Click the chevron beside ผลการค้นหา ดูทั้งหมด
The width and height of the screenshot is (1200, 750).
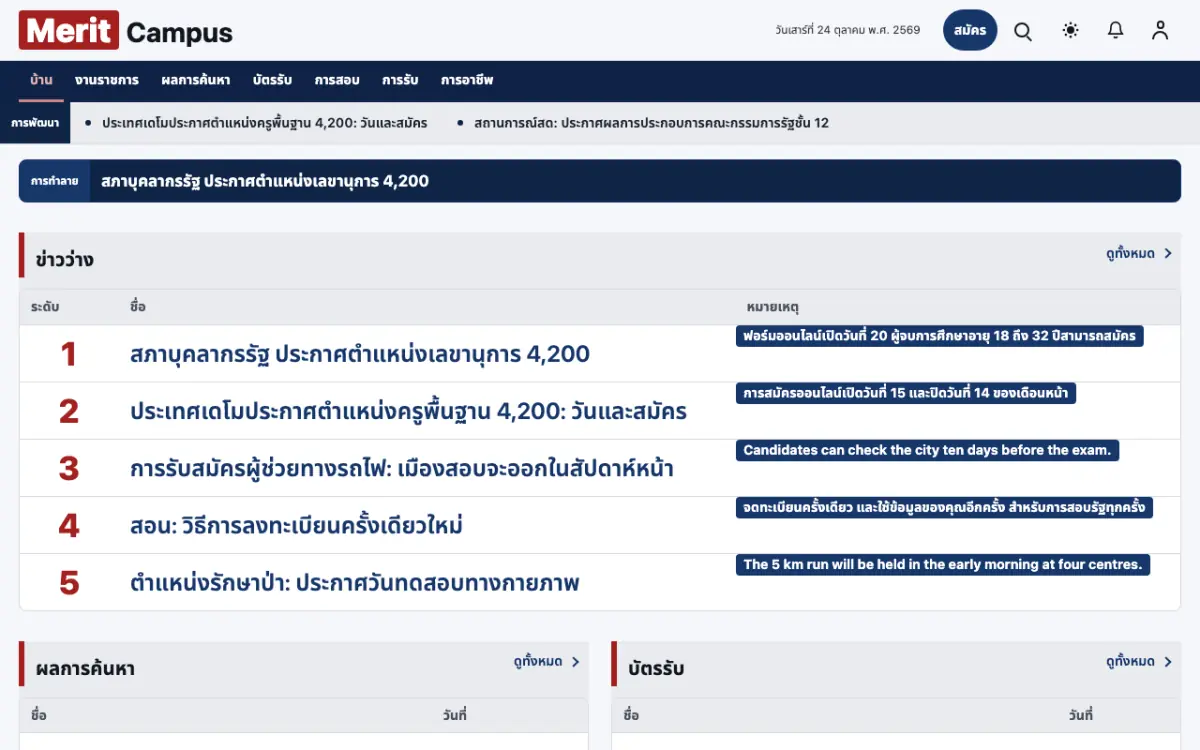(x=576, y=662)
